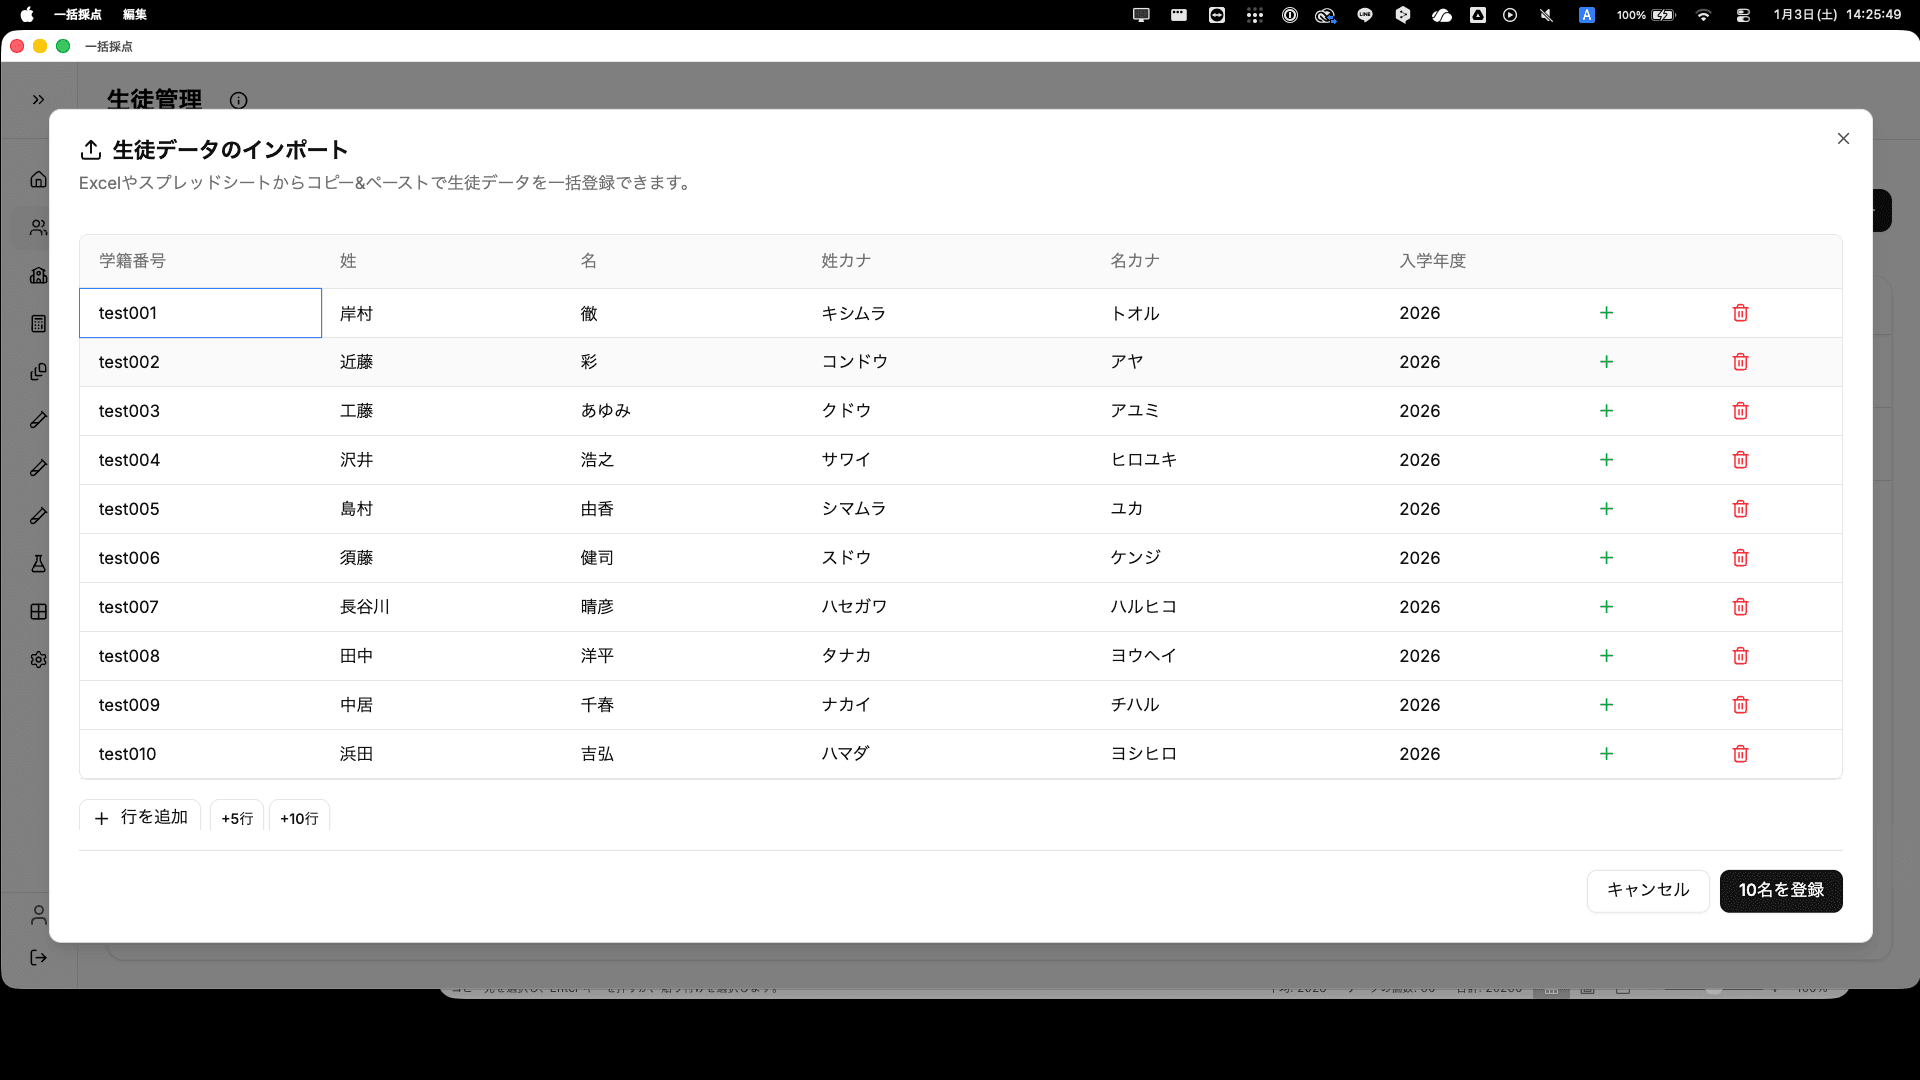
Task: Open the 編集 menu in the menu bar
Action: 134,15
